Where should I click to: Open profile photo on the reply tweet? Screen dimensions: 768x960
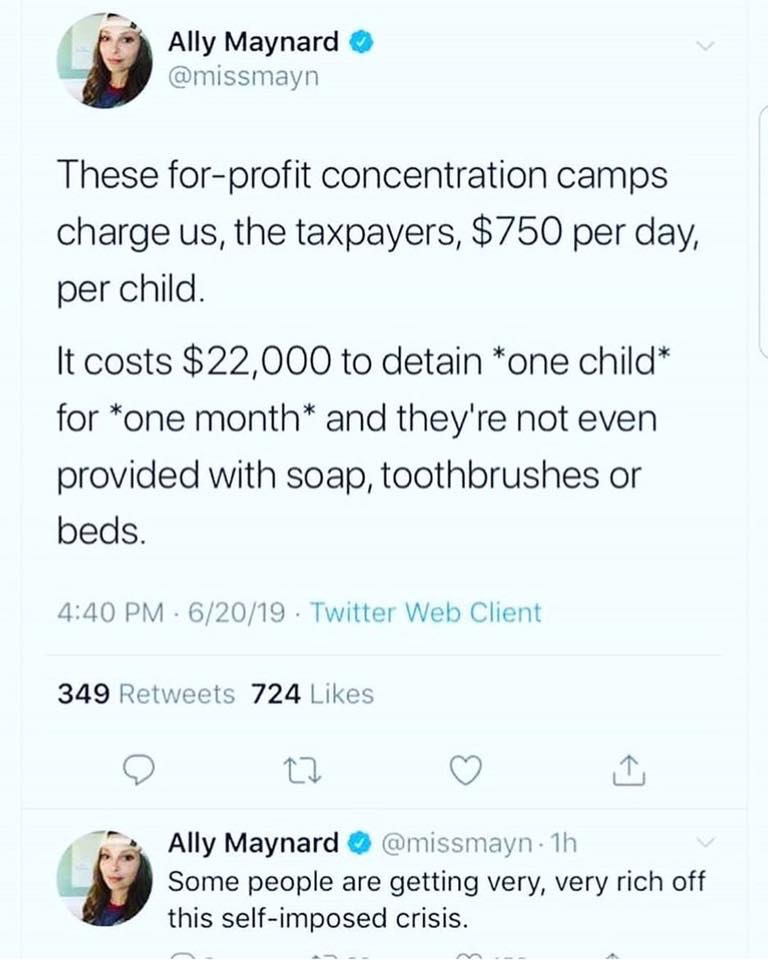click(x=105, y=877)
